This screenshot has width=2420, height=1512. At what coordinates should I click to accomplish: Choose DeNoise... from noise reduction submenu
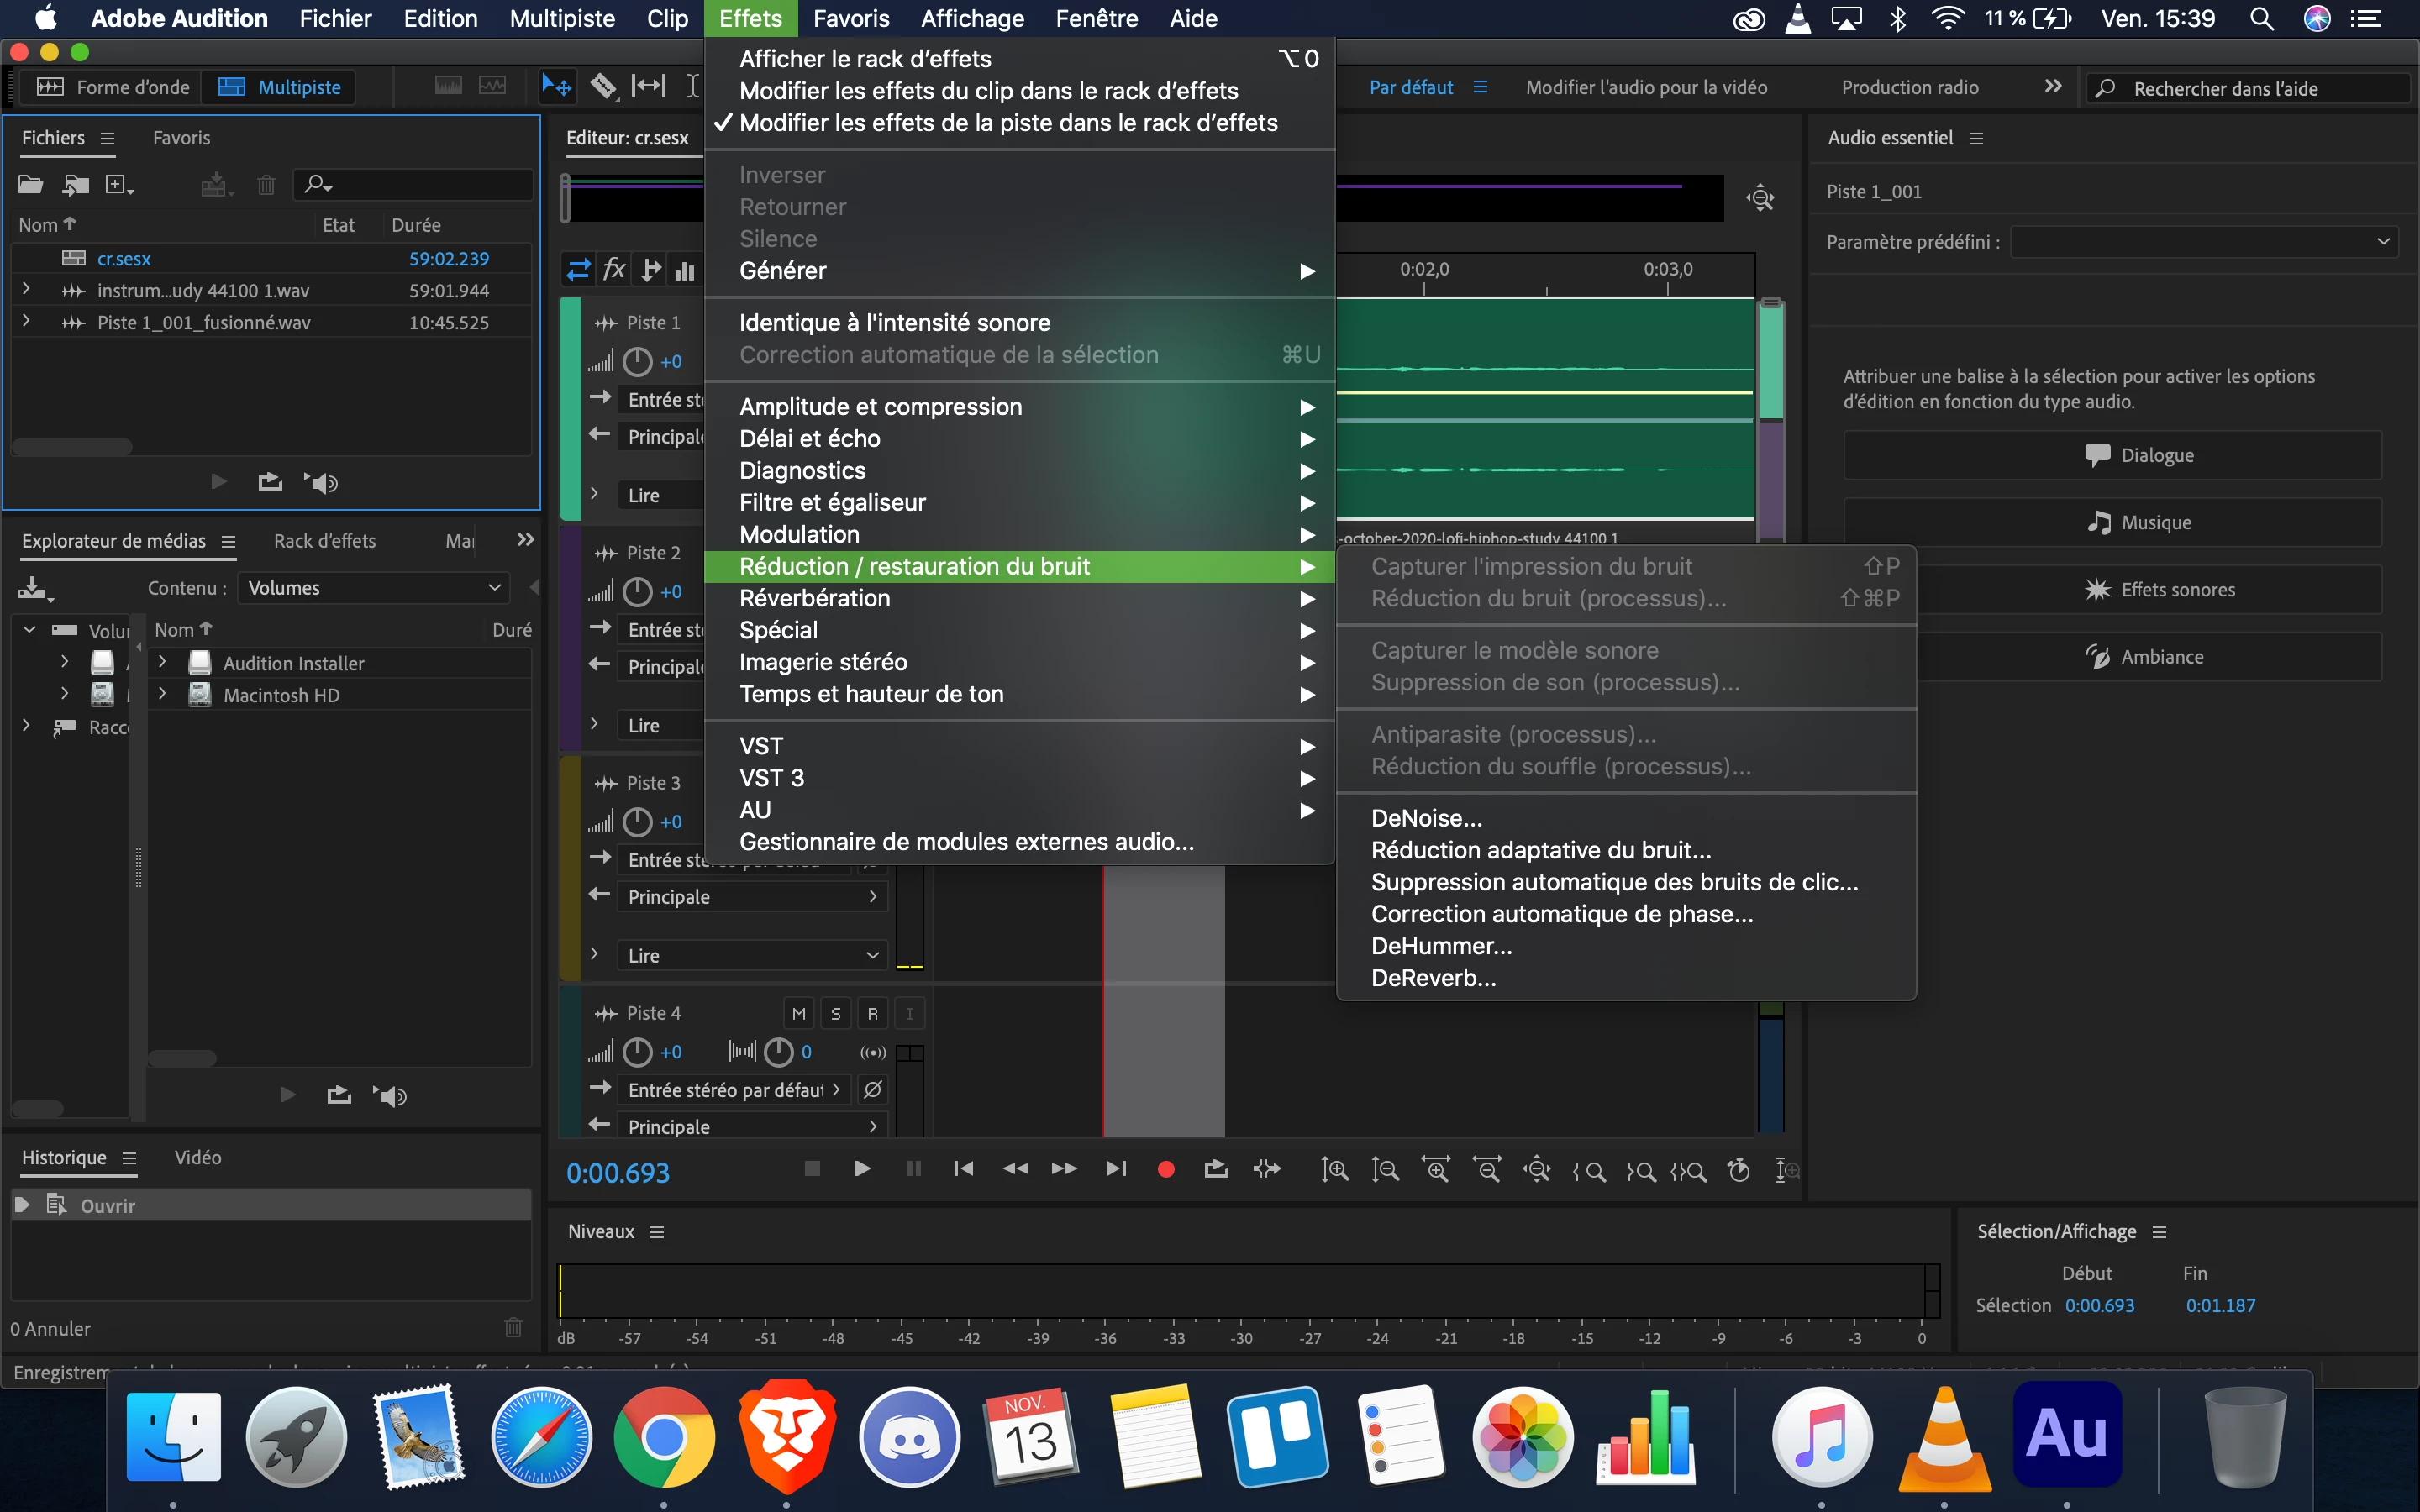pyautogui.click(x=1426, y=818)
